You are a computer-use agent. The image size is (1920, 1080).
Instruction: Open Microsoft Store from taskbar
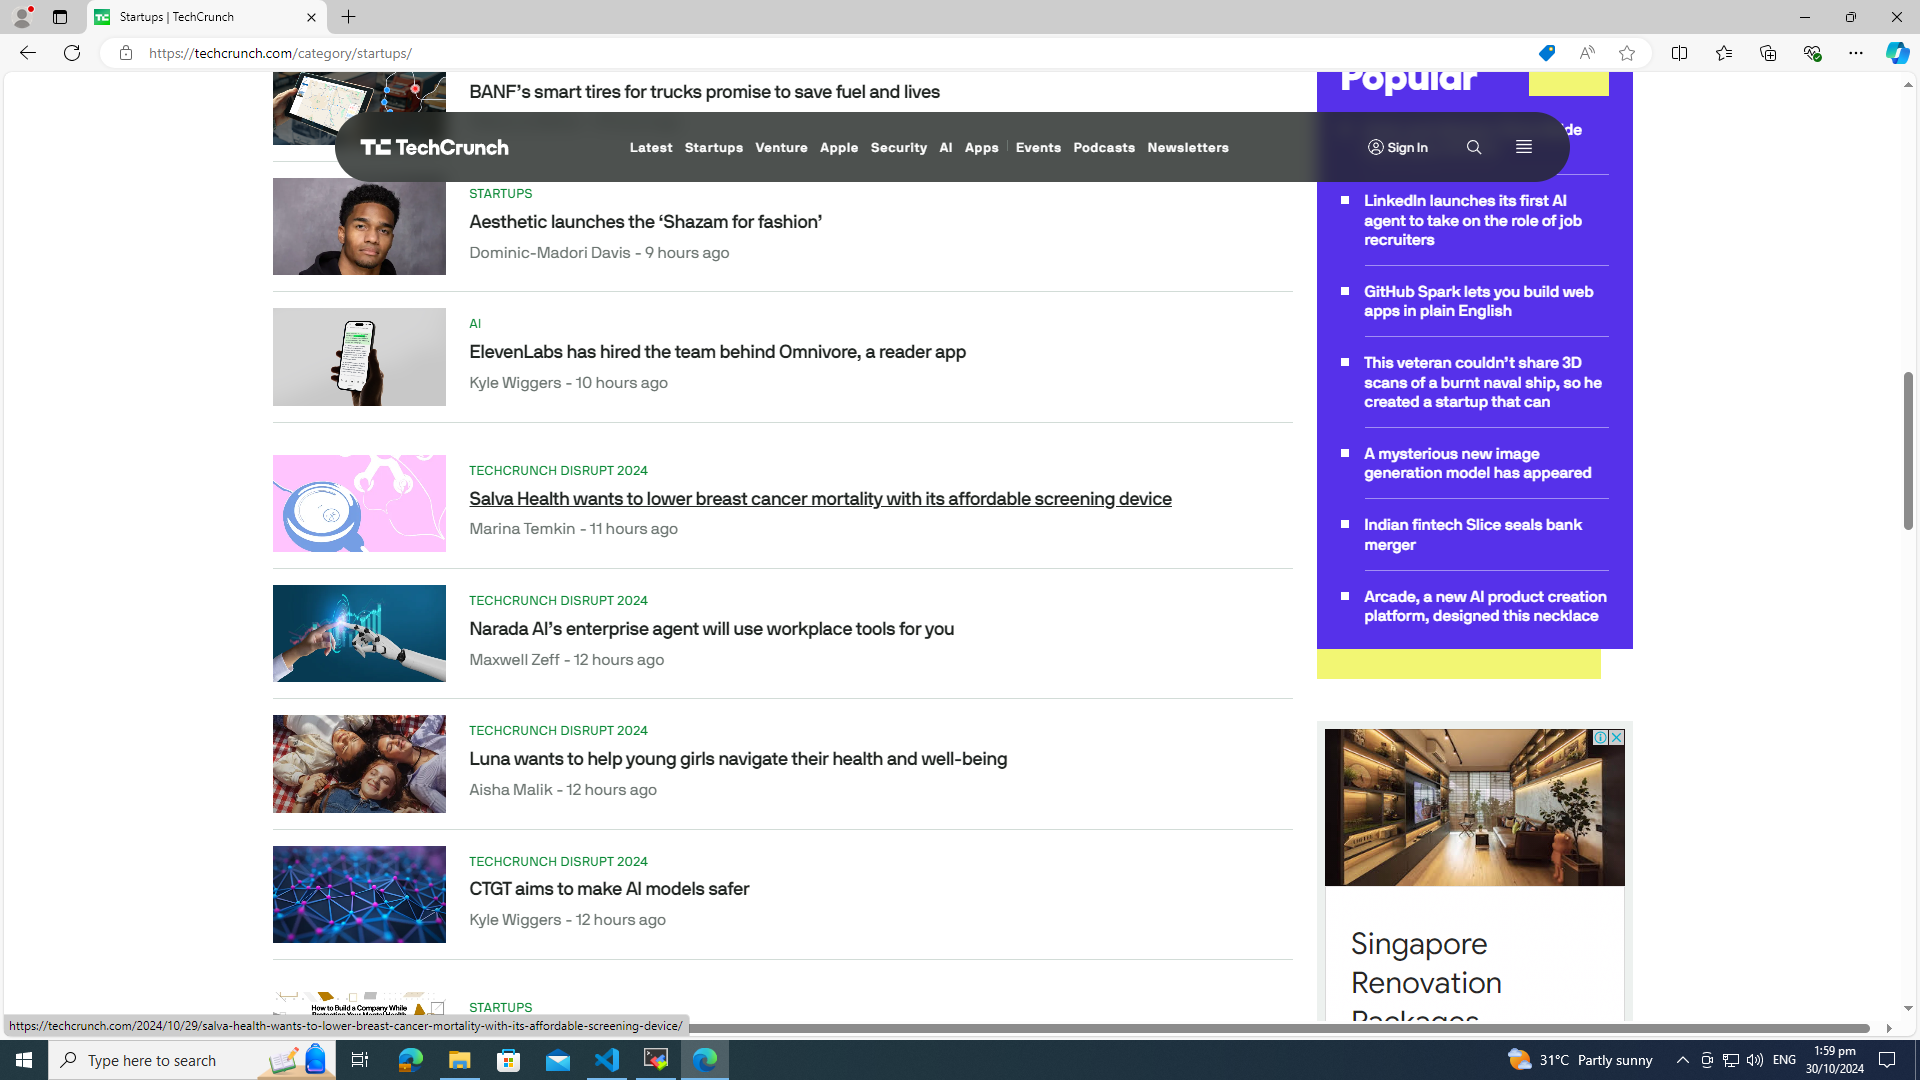509,1060
